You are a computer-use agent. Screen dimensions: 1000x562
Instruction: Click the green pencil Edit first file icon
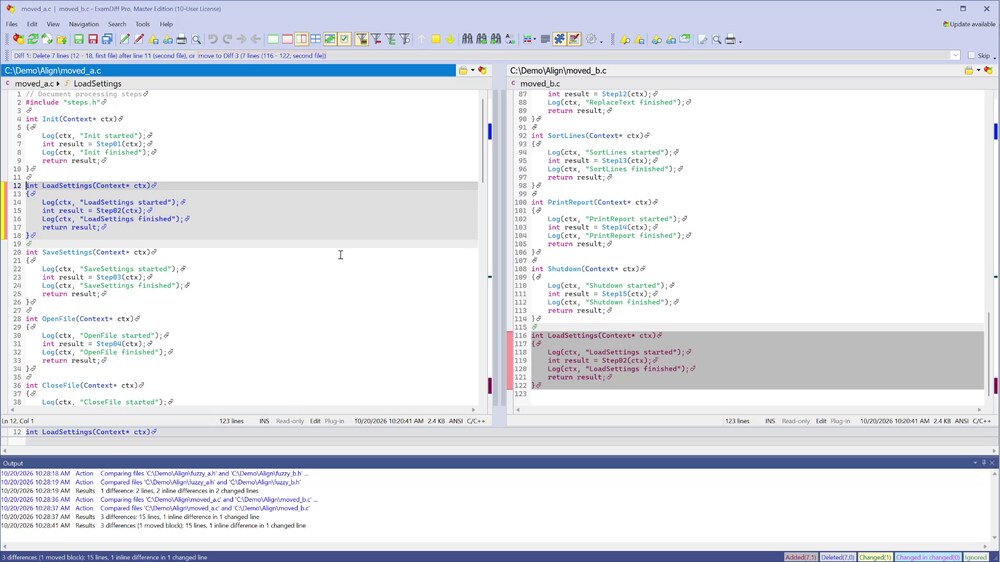[x=124, y=40]
